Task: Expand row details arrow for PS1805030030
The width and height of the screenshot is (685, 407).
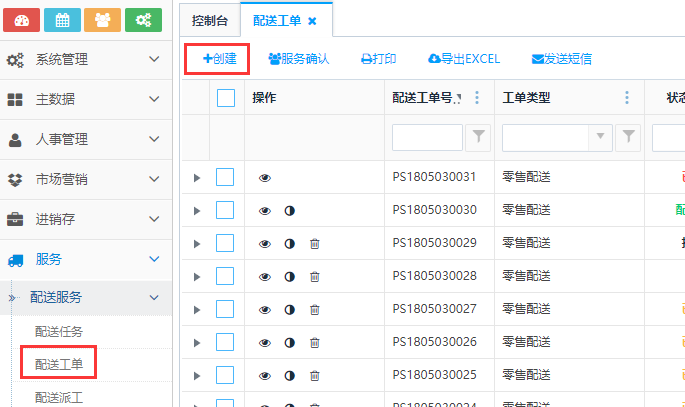Action: point(197,211)
